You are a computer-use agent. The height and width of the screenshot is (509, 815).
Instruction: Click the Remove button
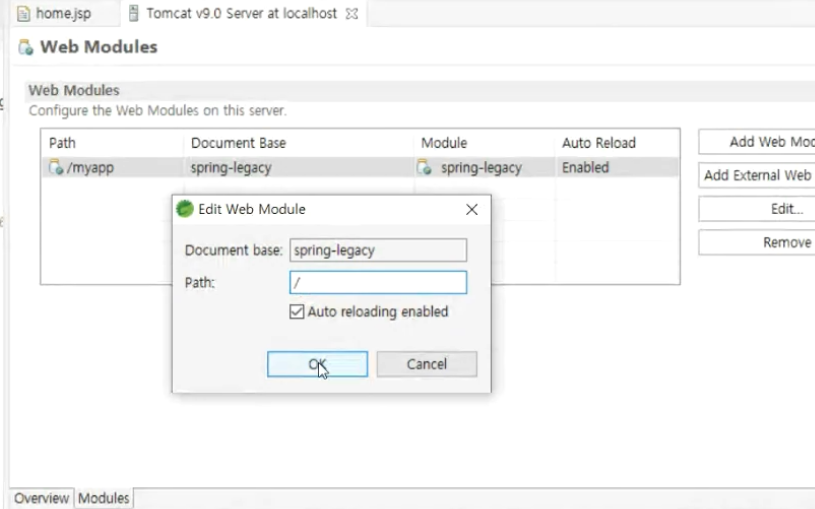(x=757, y=242)
